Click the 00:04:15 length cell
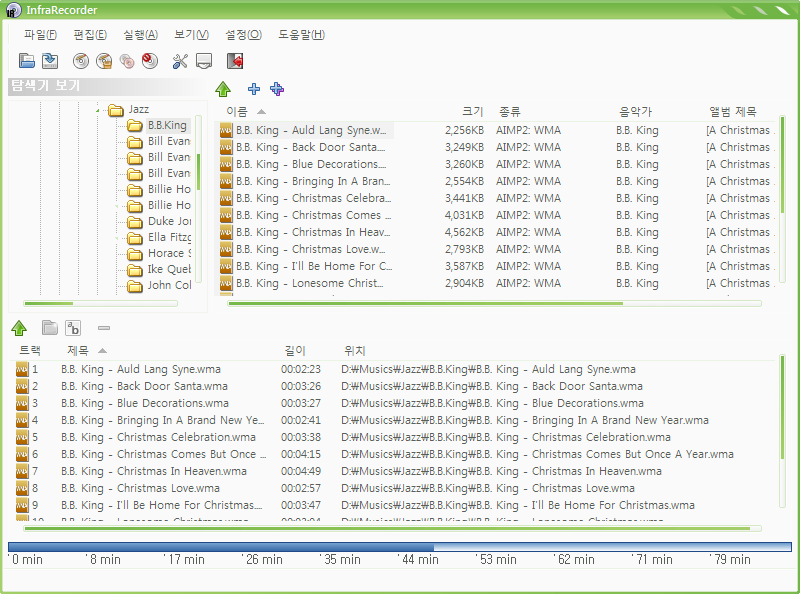Screen dimensions: 800x594 tap(301, 454)
